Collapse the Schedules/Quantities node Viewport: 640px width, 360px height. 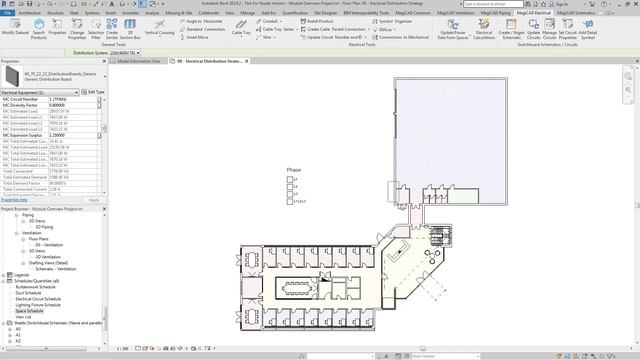tap(4, 281)
